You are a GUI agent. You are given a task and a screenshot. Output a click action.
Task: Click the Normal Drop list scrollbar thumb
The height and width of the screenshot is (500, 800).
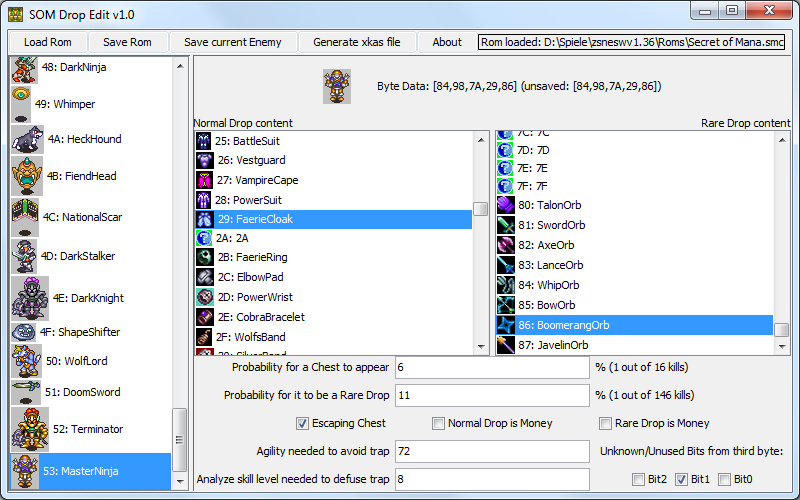(x=480, y=209)
